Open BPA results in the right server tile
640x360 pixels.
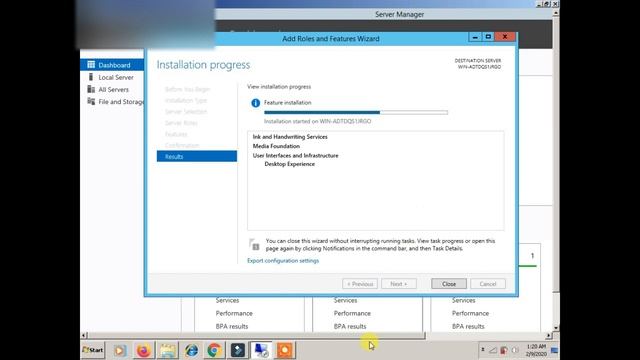pos(468,327)
